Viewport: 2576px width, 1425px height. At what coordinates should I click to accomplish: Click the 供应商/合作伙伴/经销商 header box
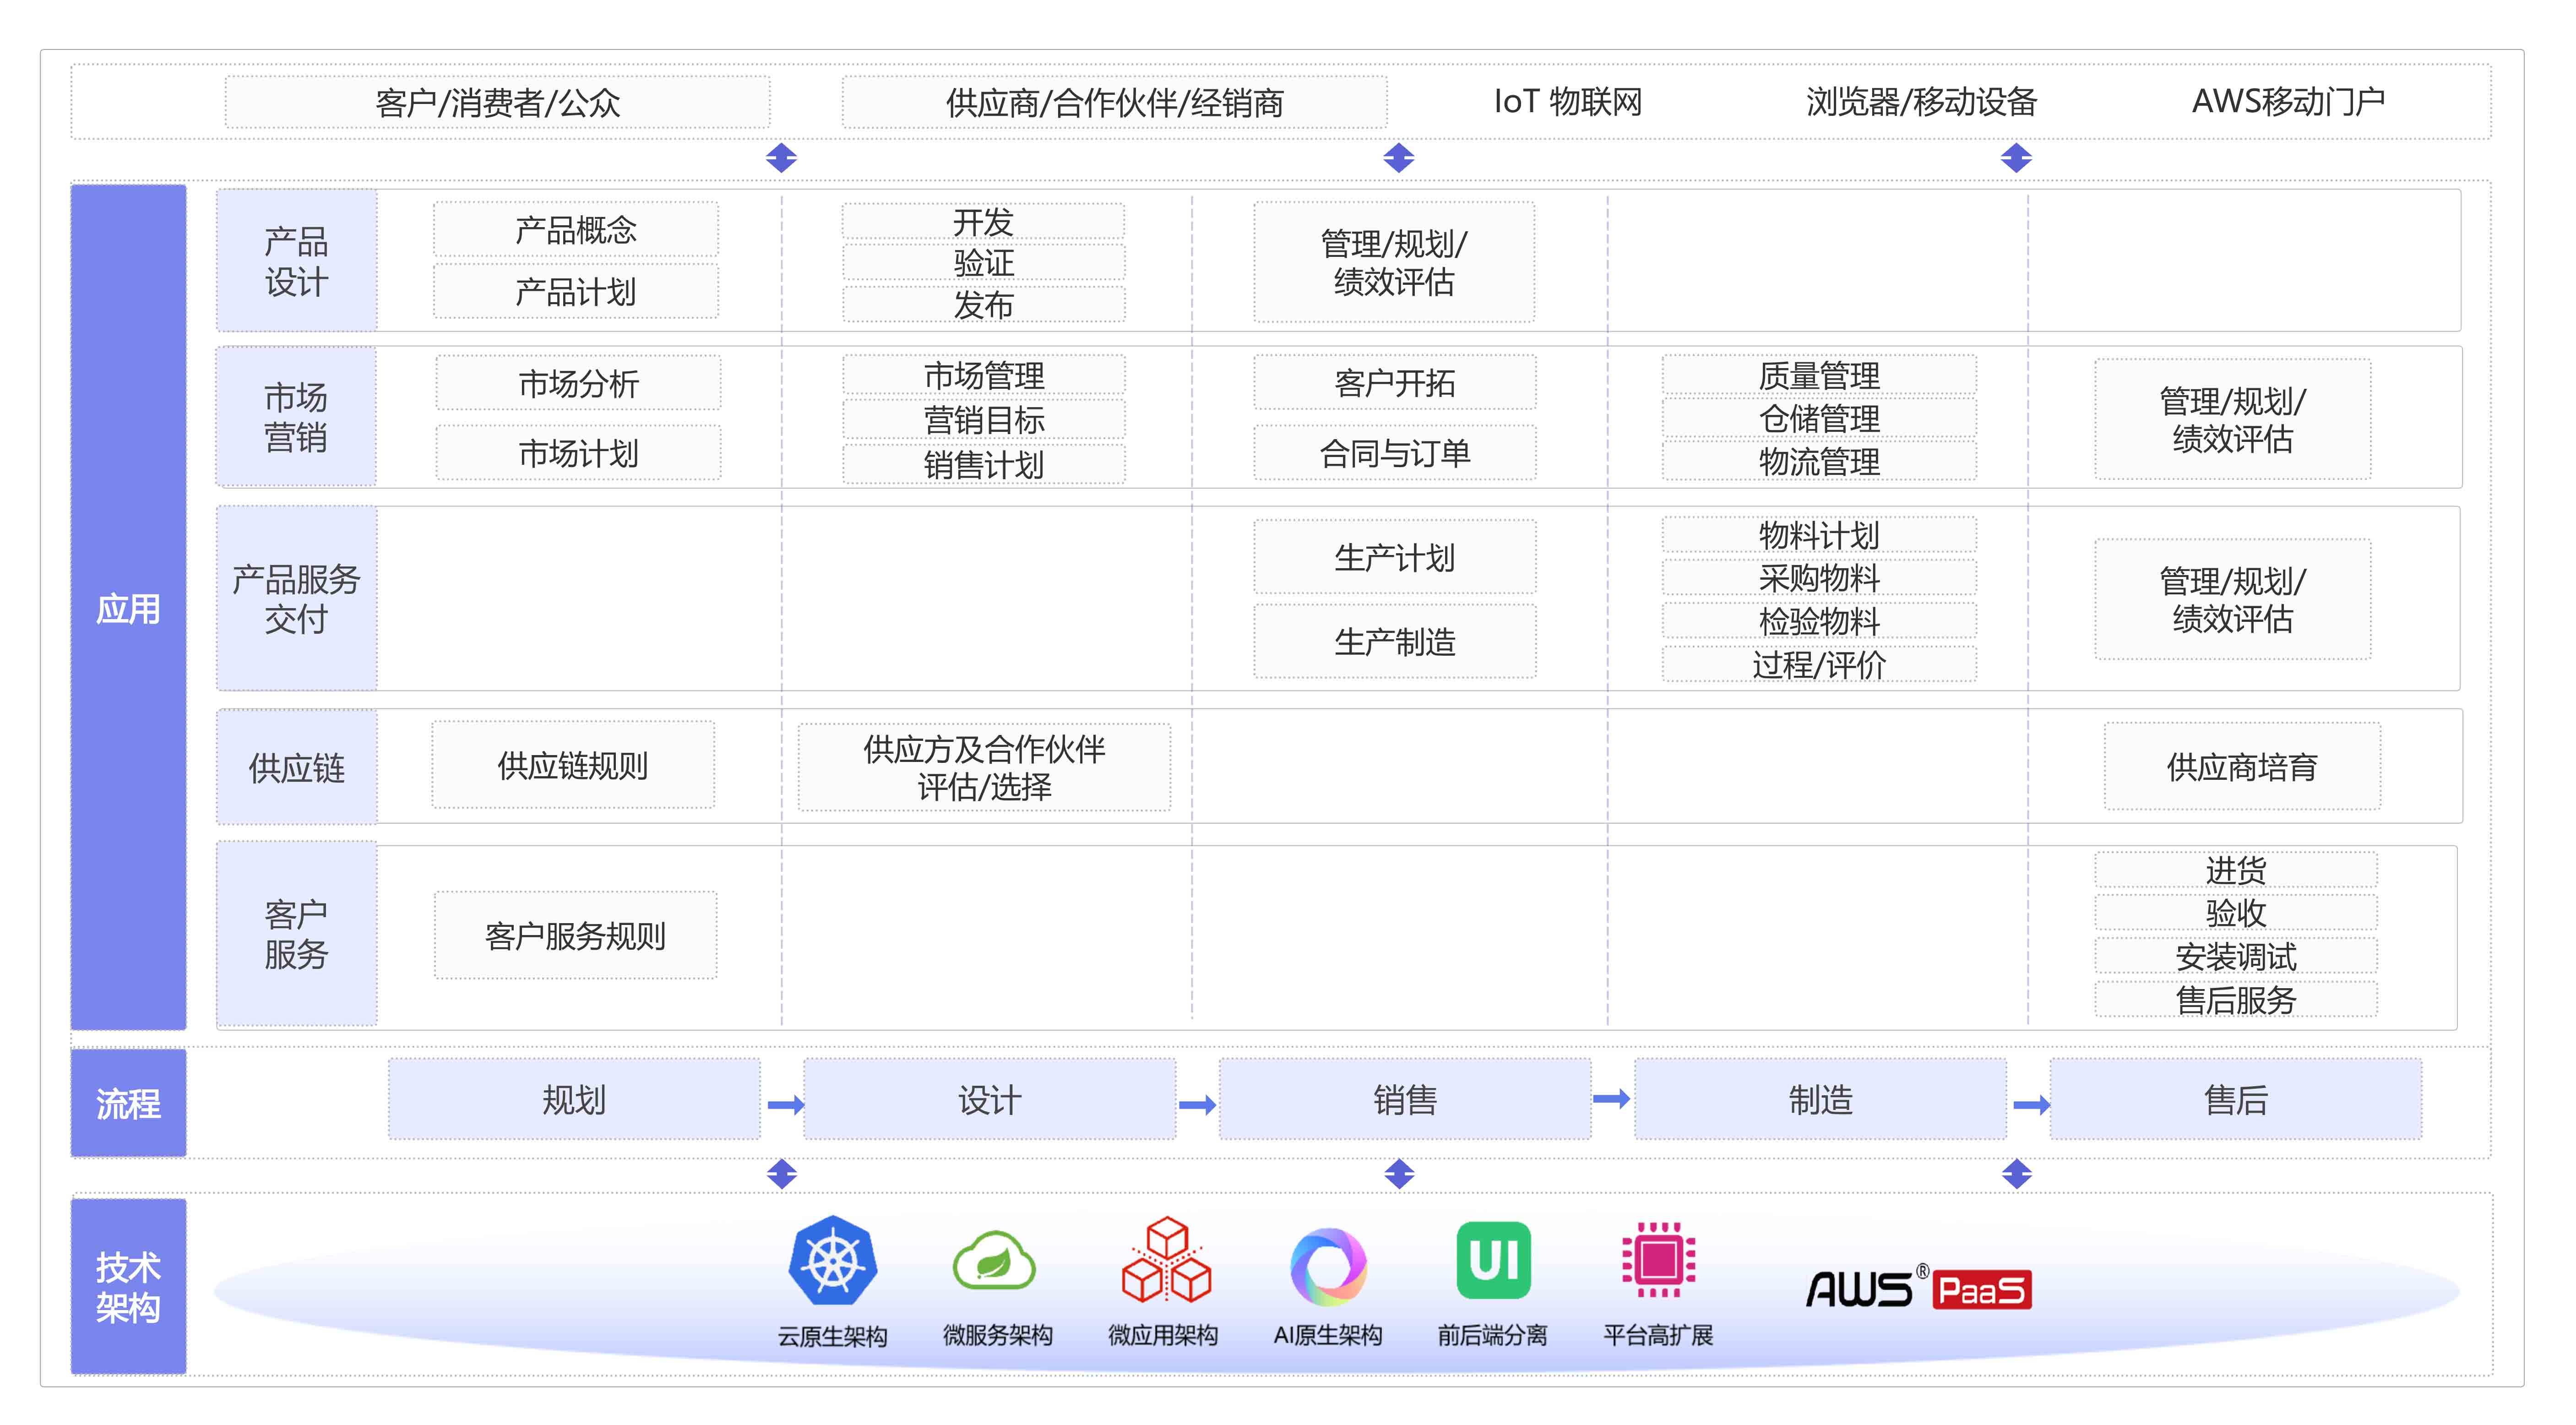pyautogui.click(x=1114, y=102)
